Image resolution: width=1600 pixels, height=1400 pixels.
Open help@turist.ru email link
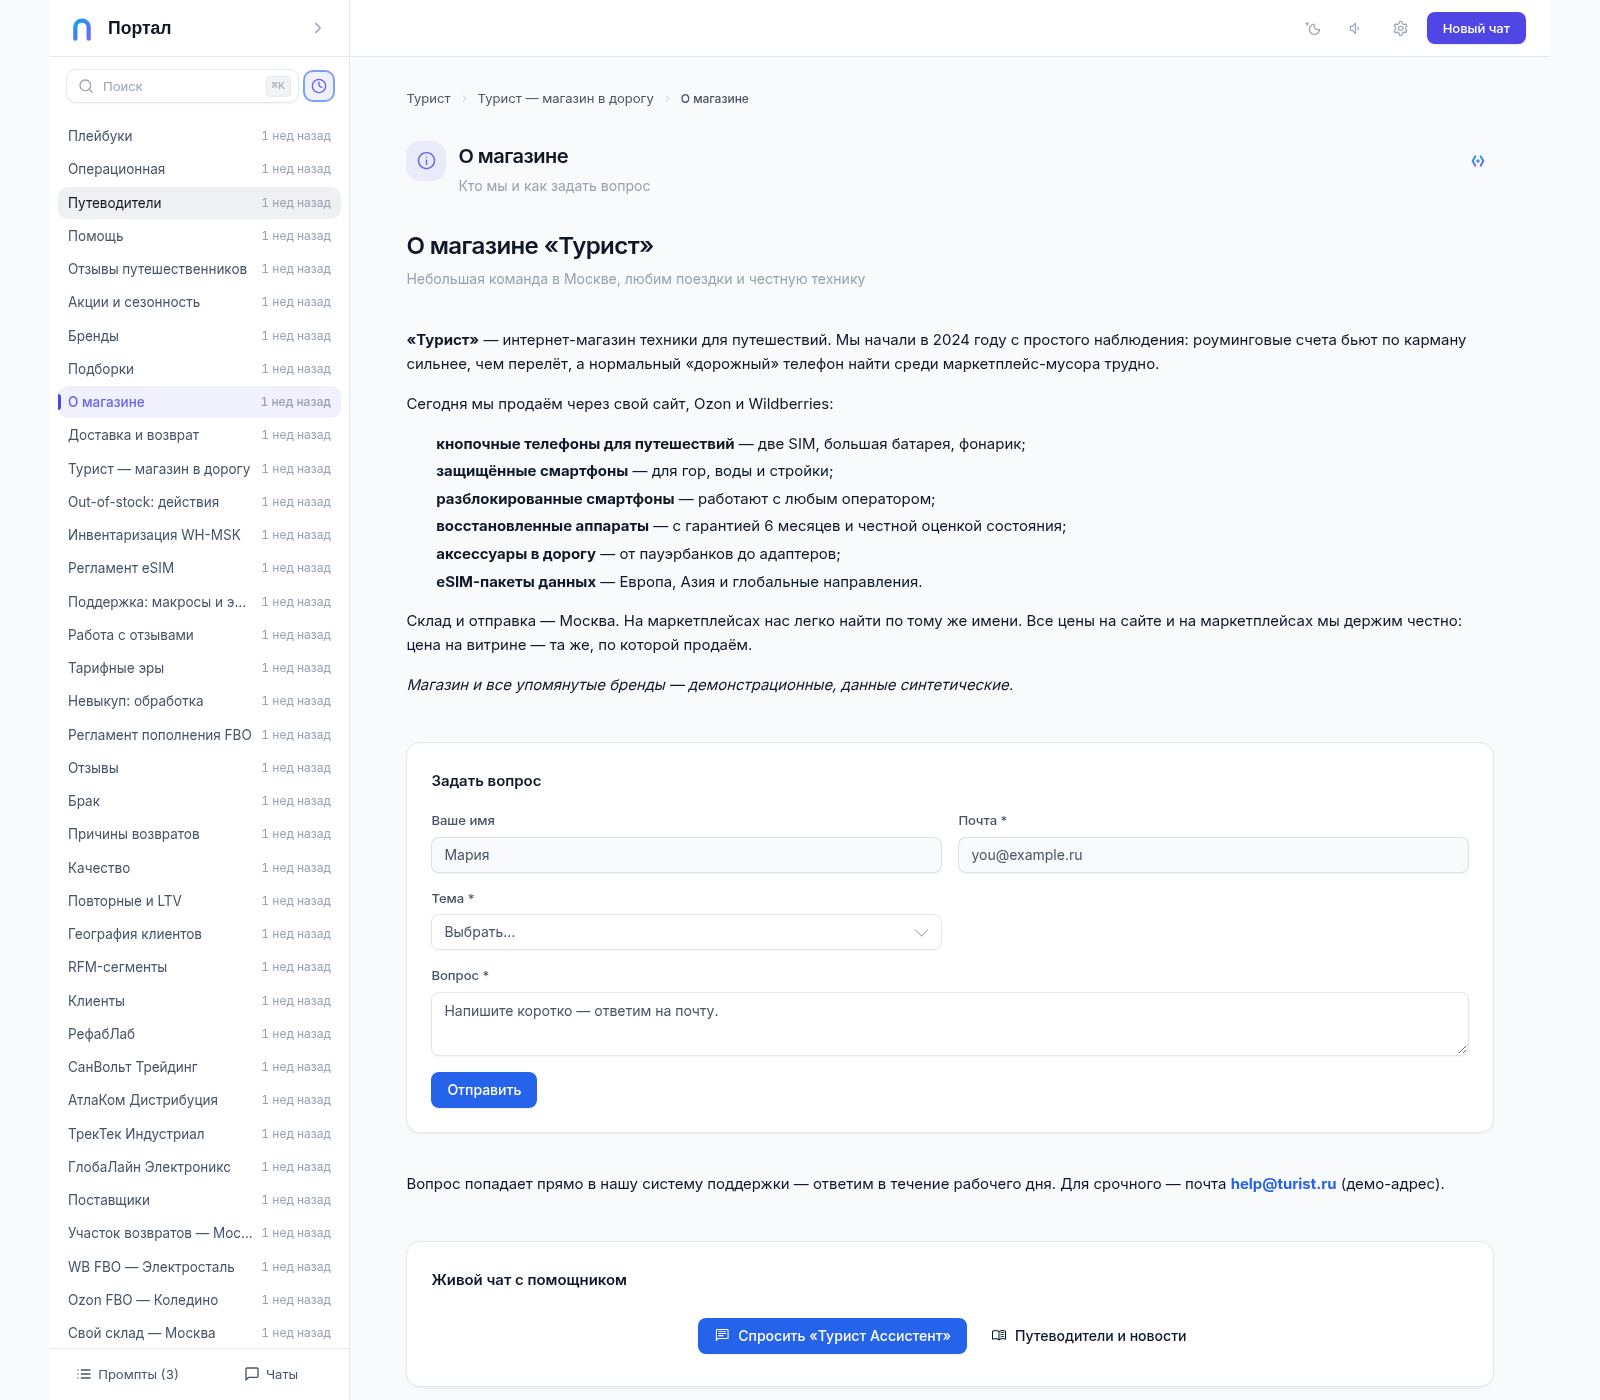coord(1283,1184)
